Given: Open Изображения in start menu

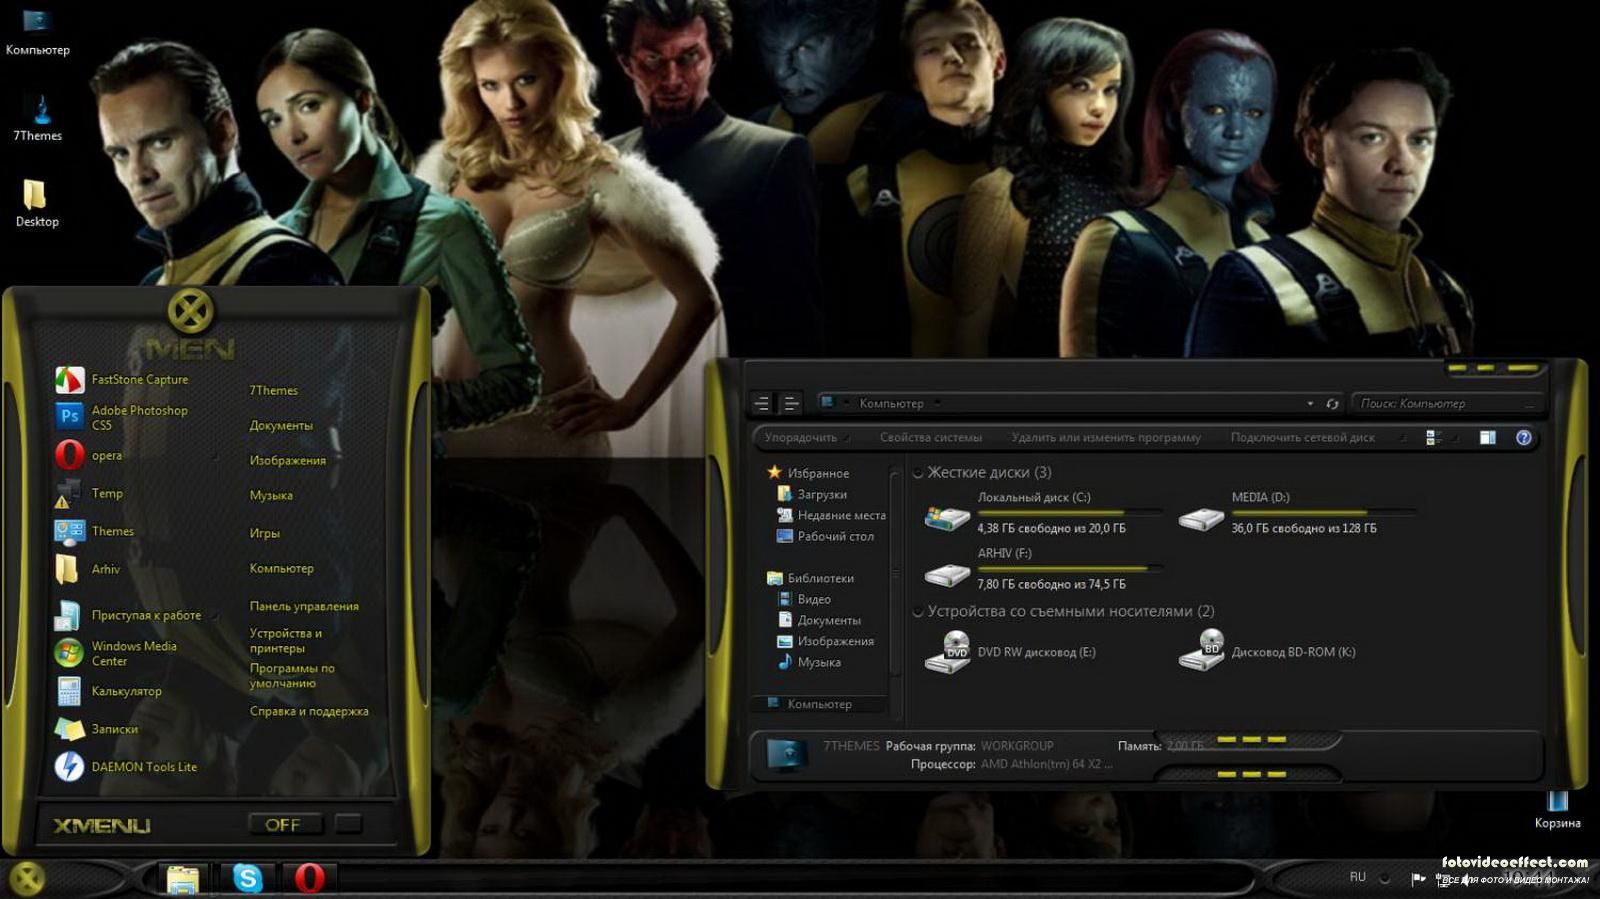Looking at the screenshot, I should pyautogui.click(x=287, y=460).
